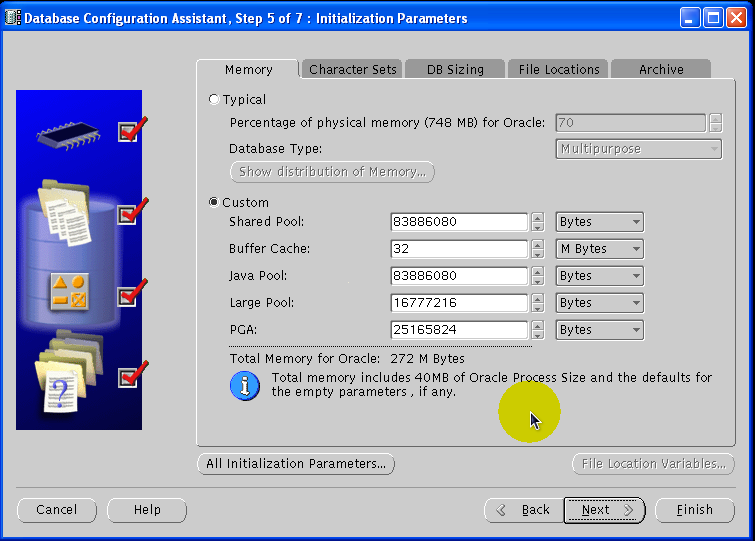
Task: Switch to the File Locations tab
Action: [559, 69]
